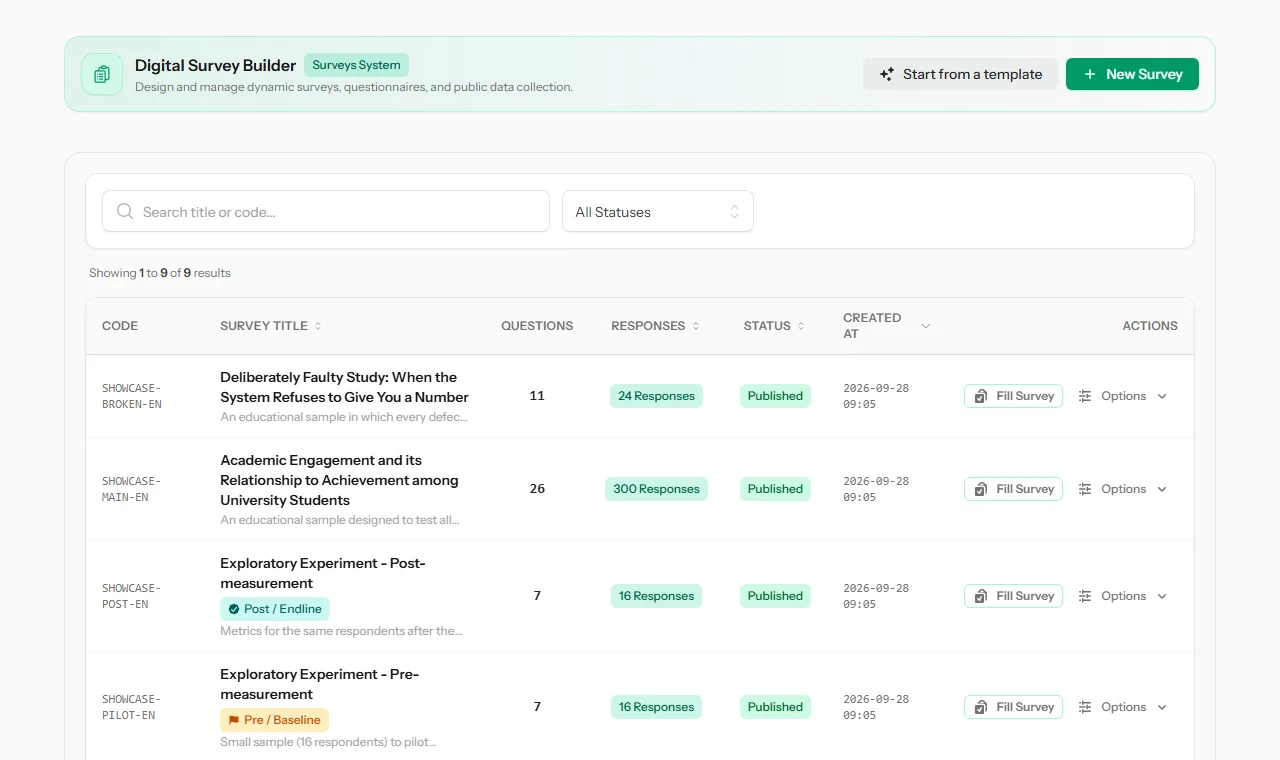Create a New Survey
The image size is (1280, 760).
[x=1132, y=74]
